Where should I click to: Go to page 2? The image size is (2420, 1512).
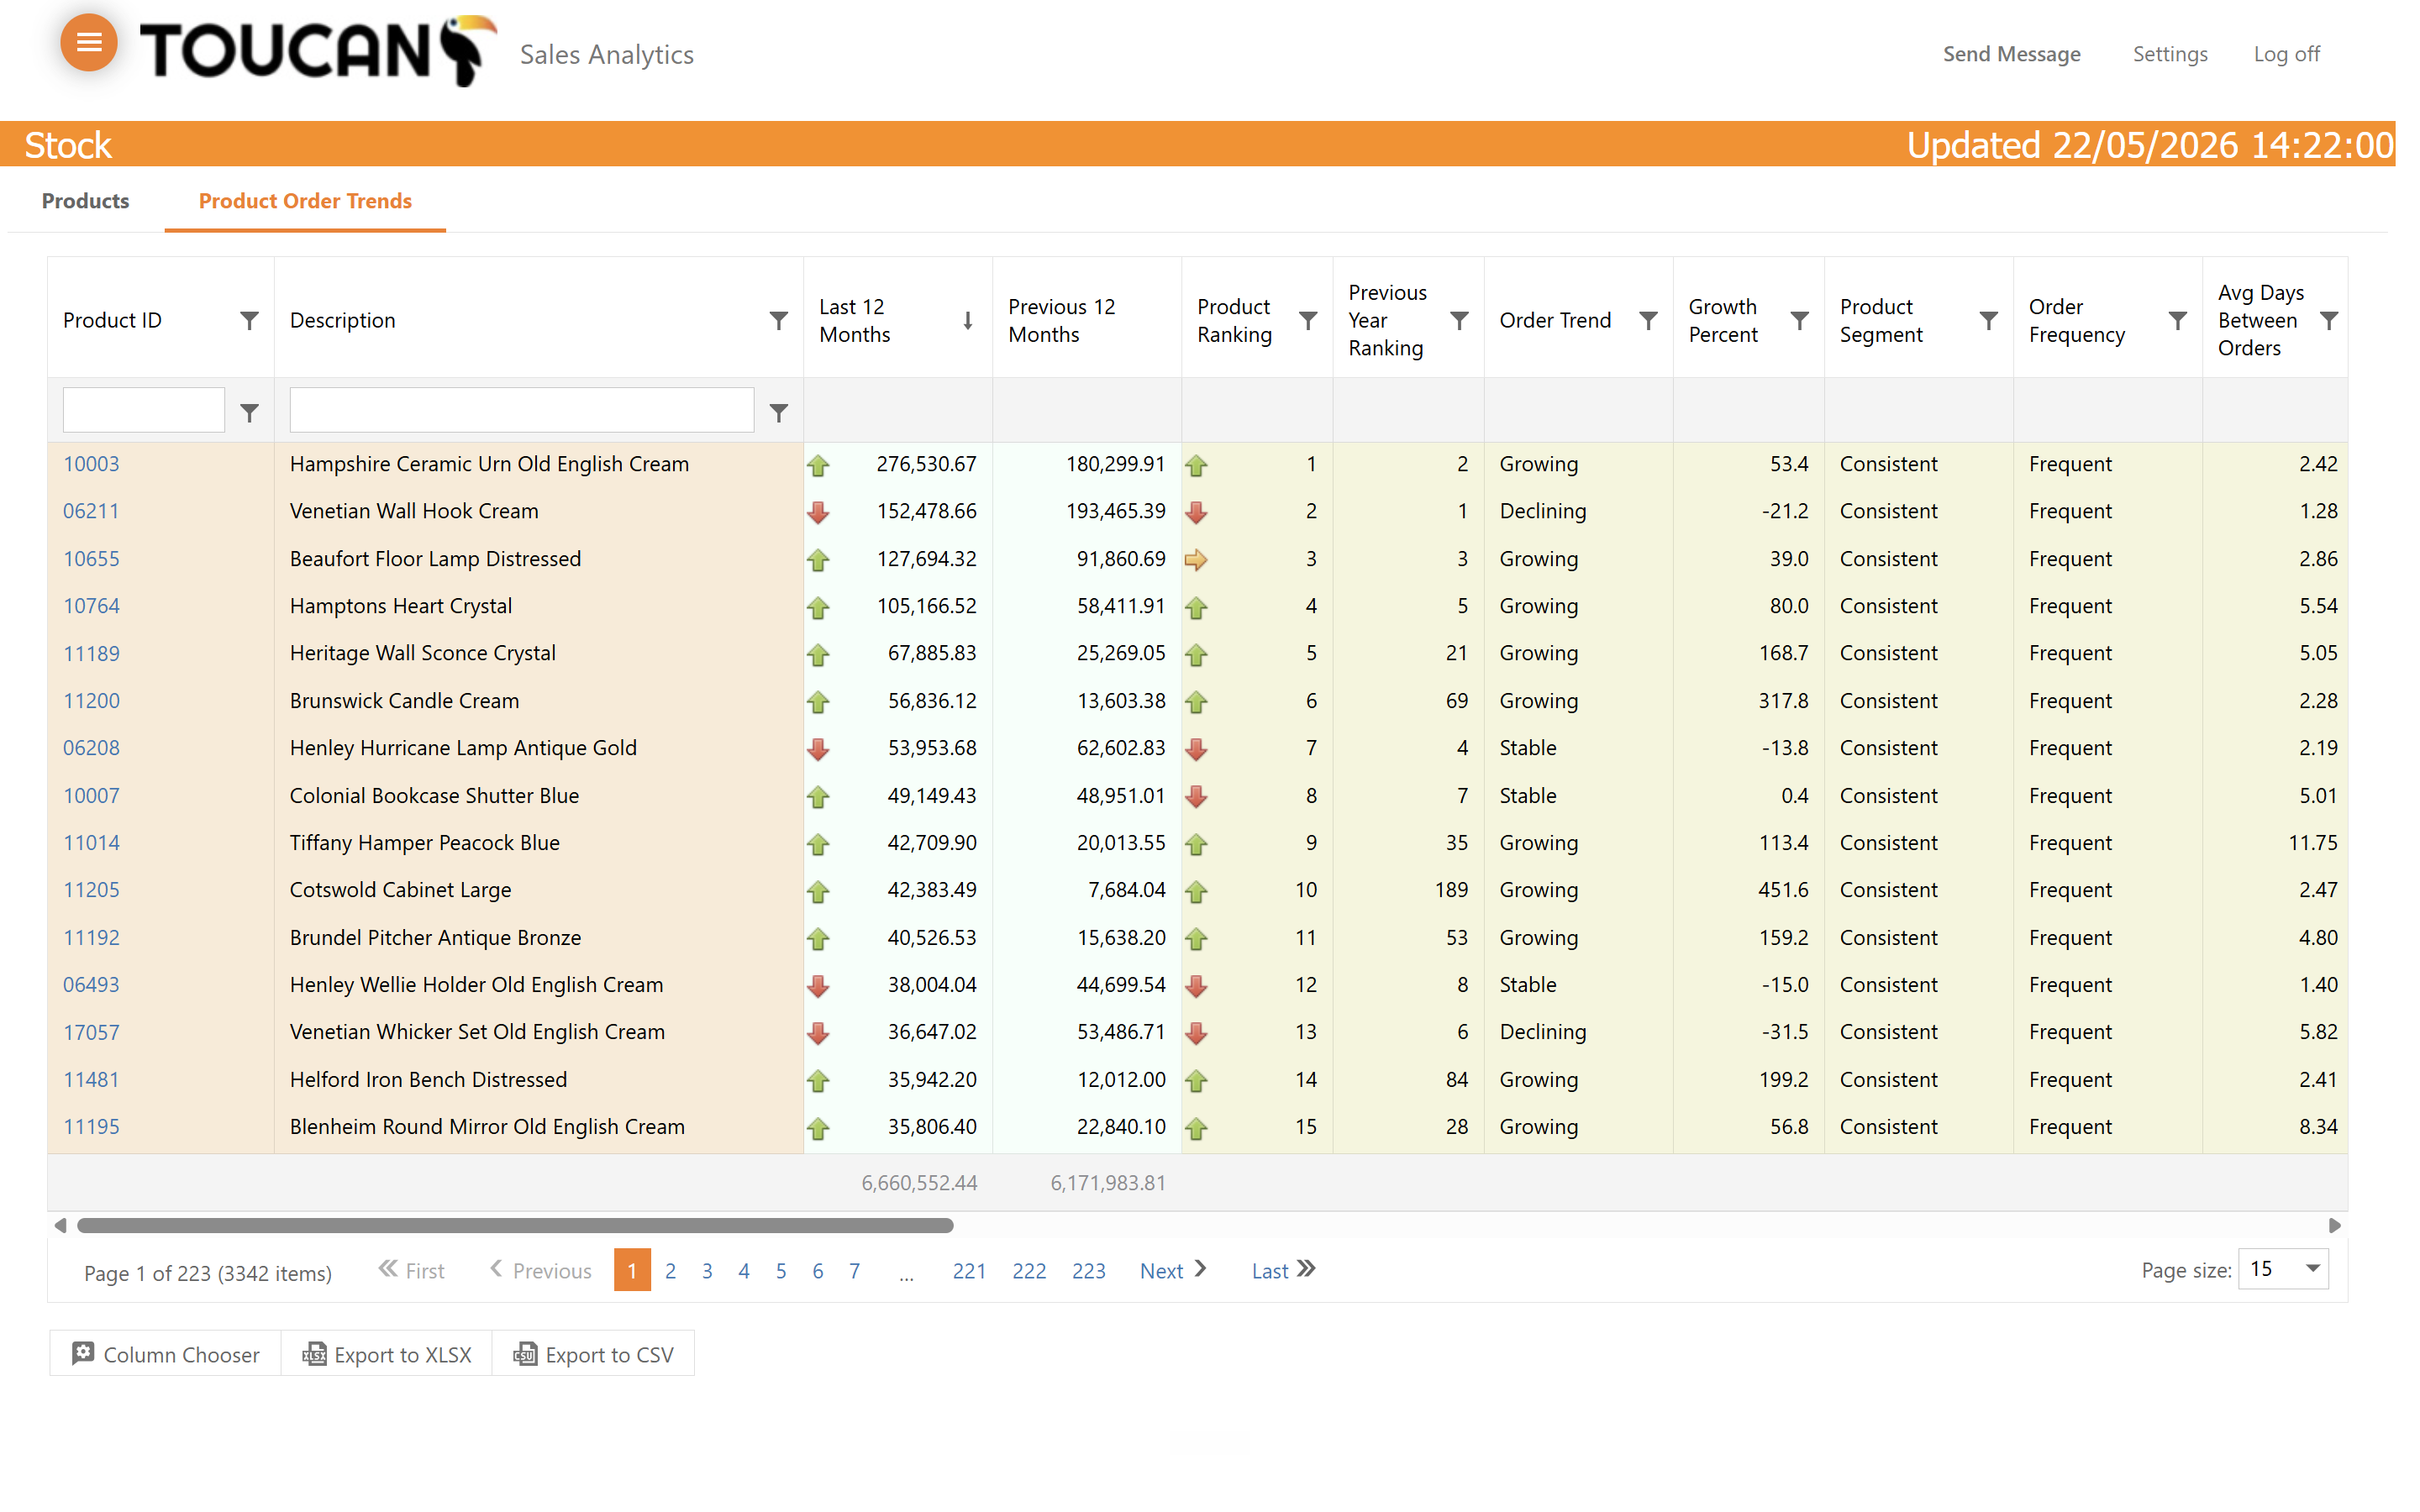(x=670, y=1271)
